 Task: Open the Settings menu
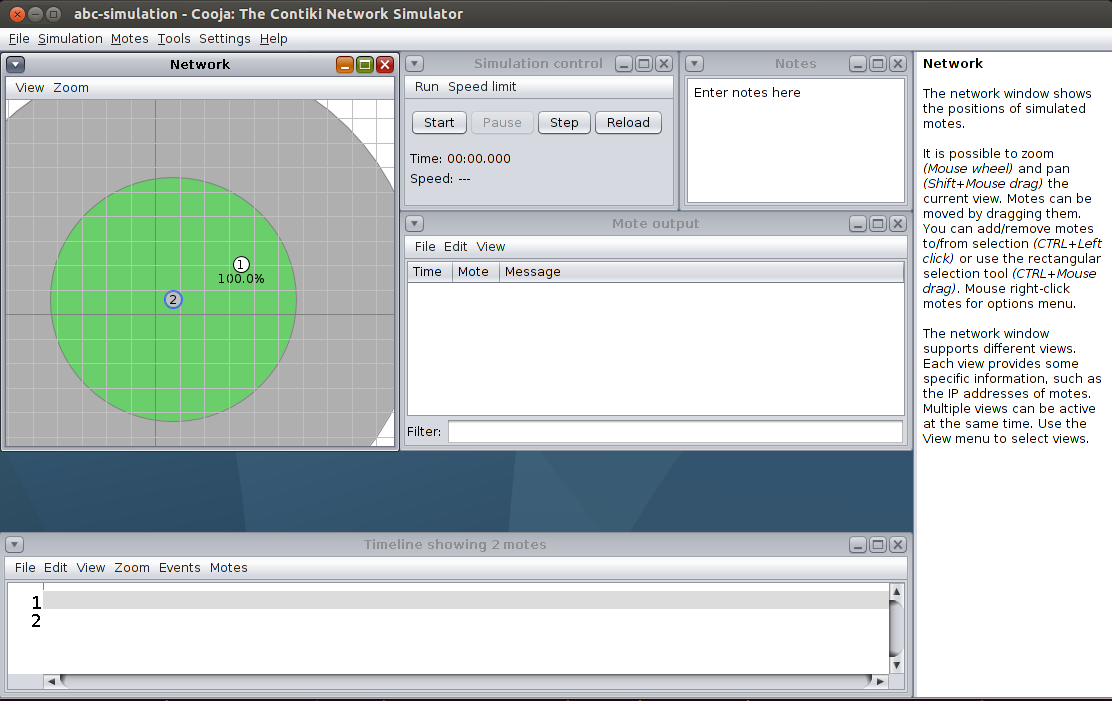coord(225,39)
